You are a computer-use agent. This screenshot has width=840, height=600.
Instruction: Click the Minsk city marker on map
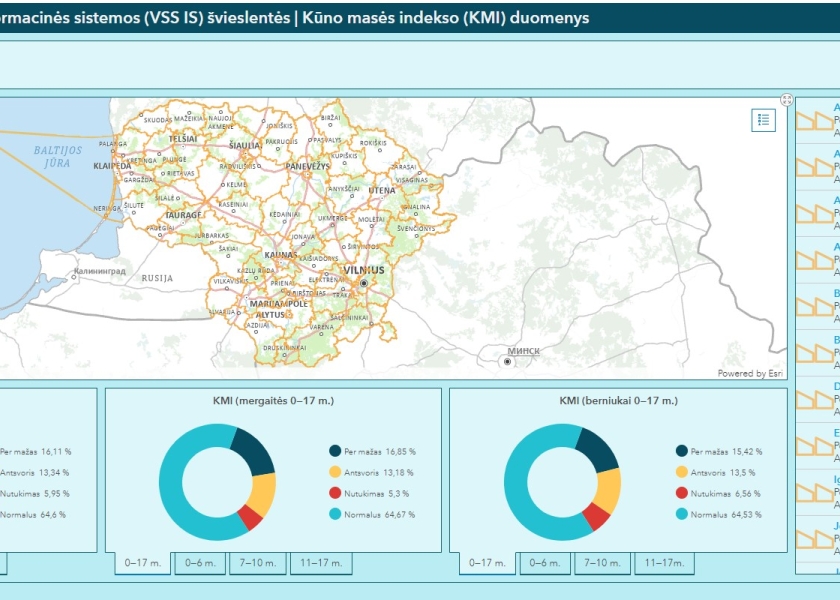coord(507,362)
